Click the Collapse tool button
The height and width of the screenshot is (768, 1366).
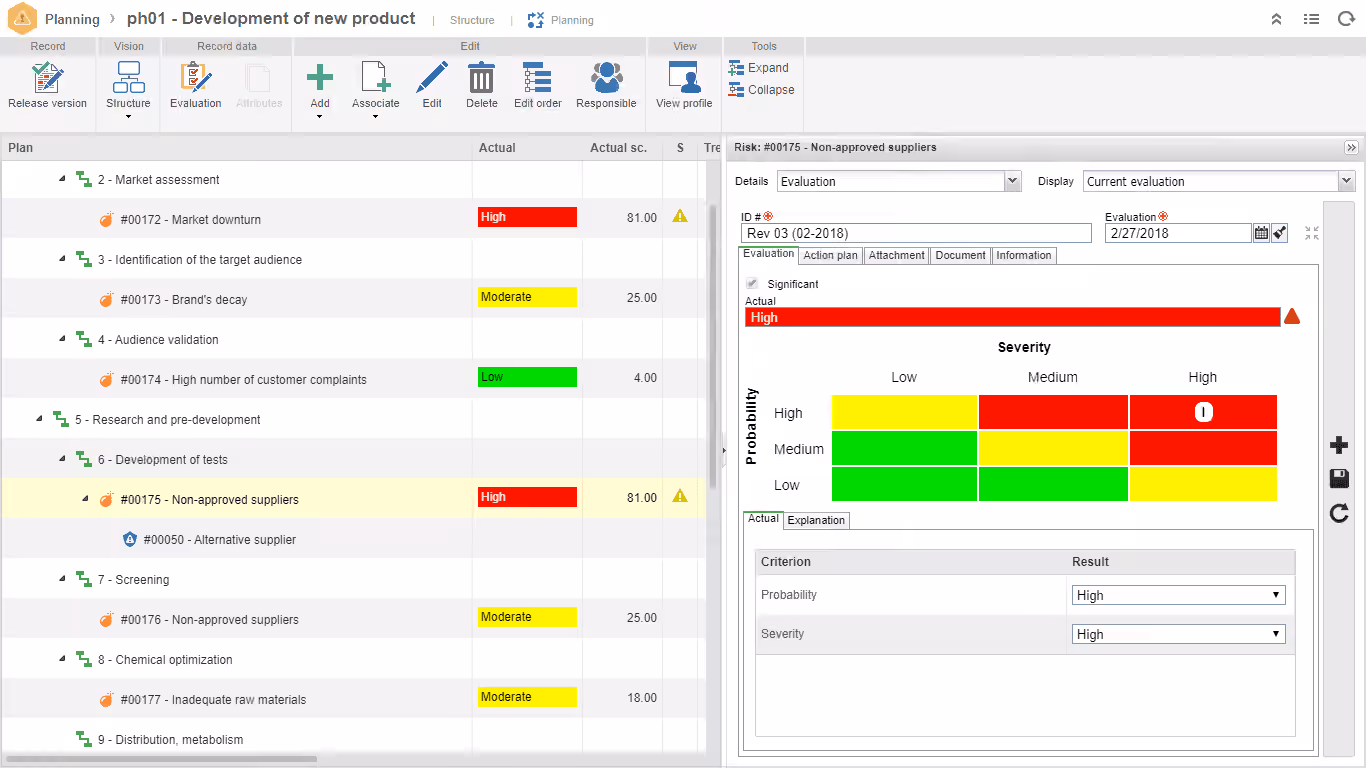[762, 90]
